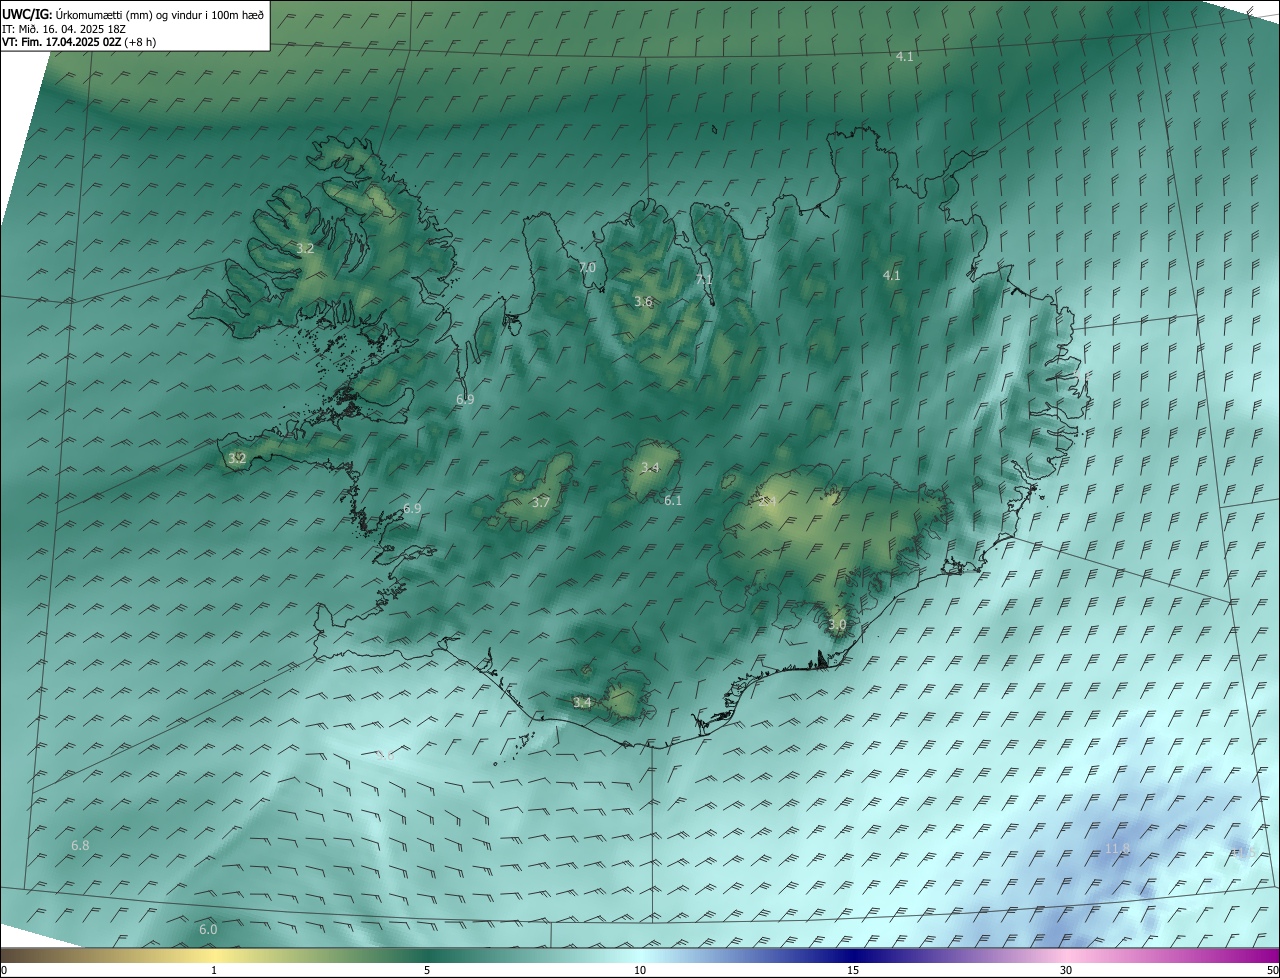Click the 7.1 value label

[x=704, y=280]
